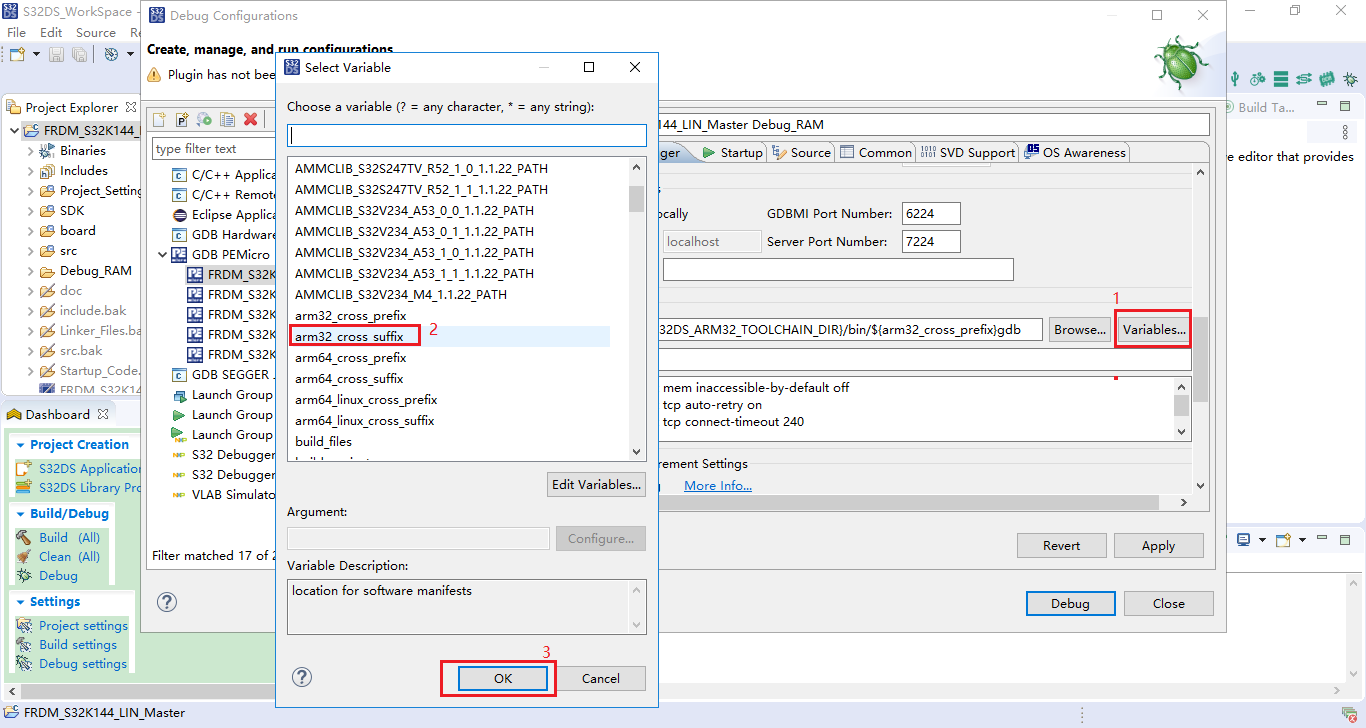
Task: Open the Edit menu
Action: [x=50, y=32]
